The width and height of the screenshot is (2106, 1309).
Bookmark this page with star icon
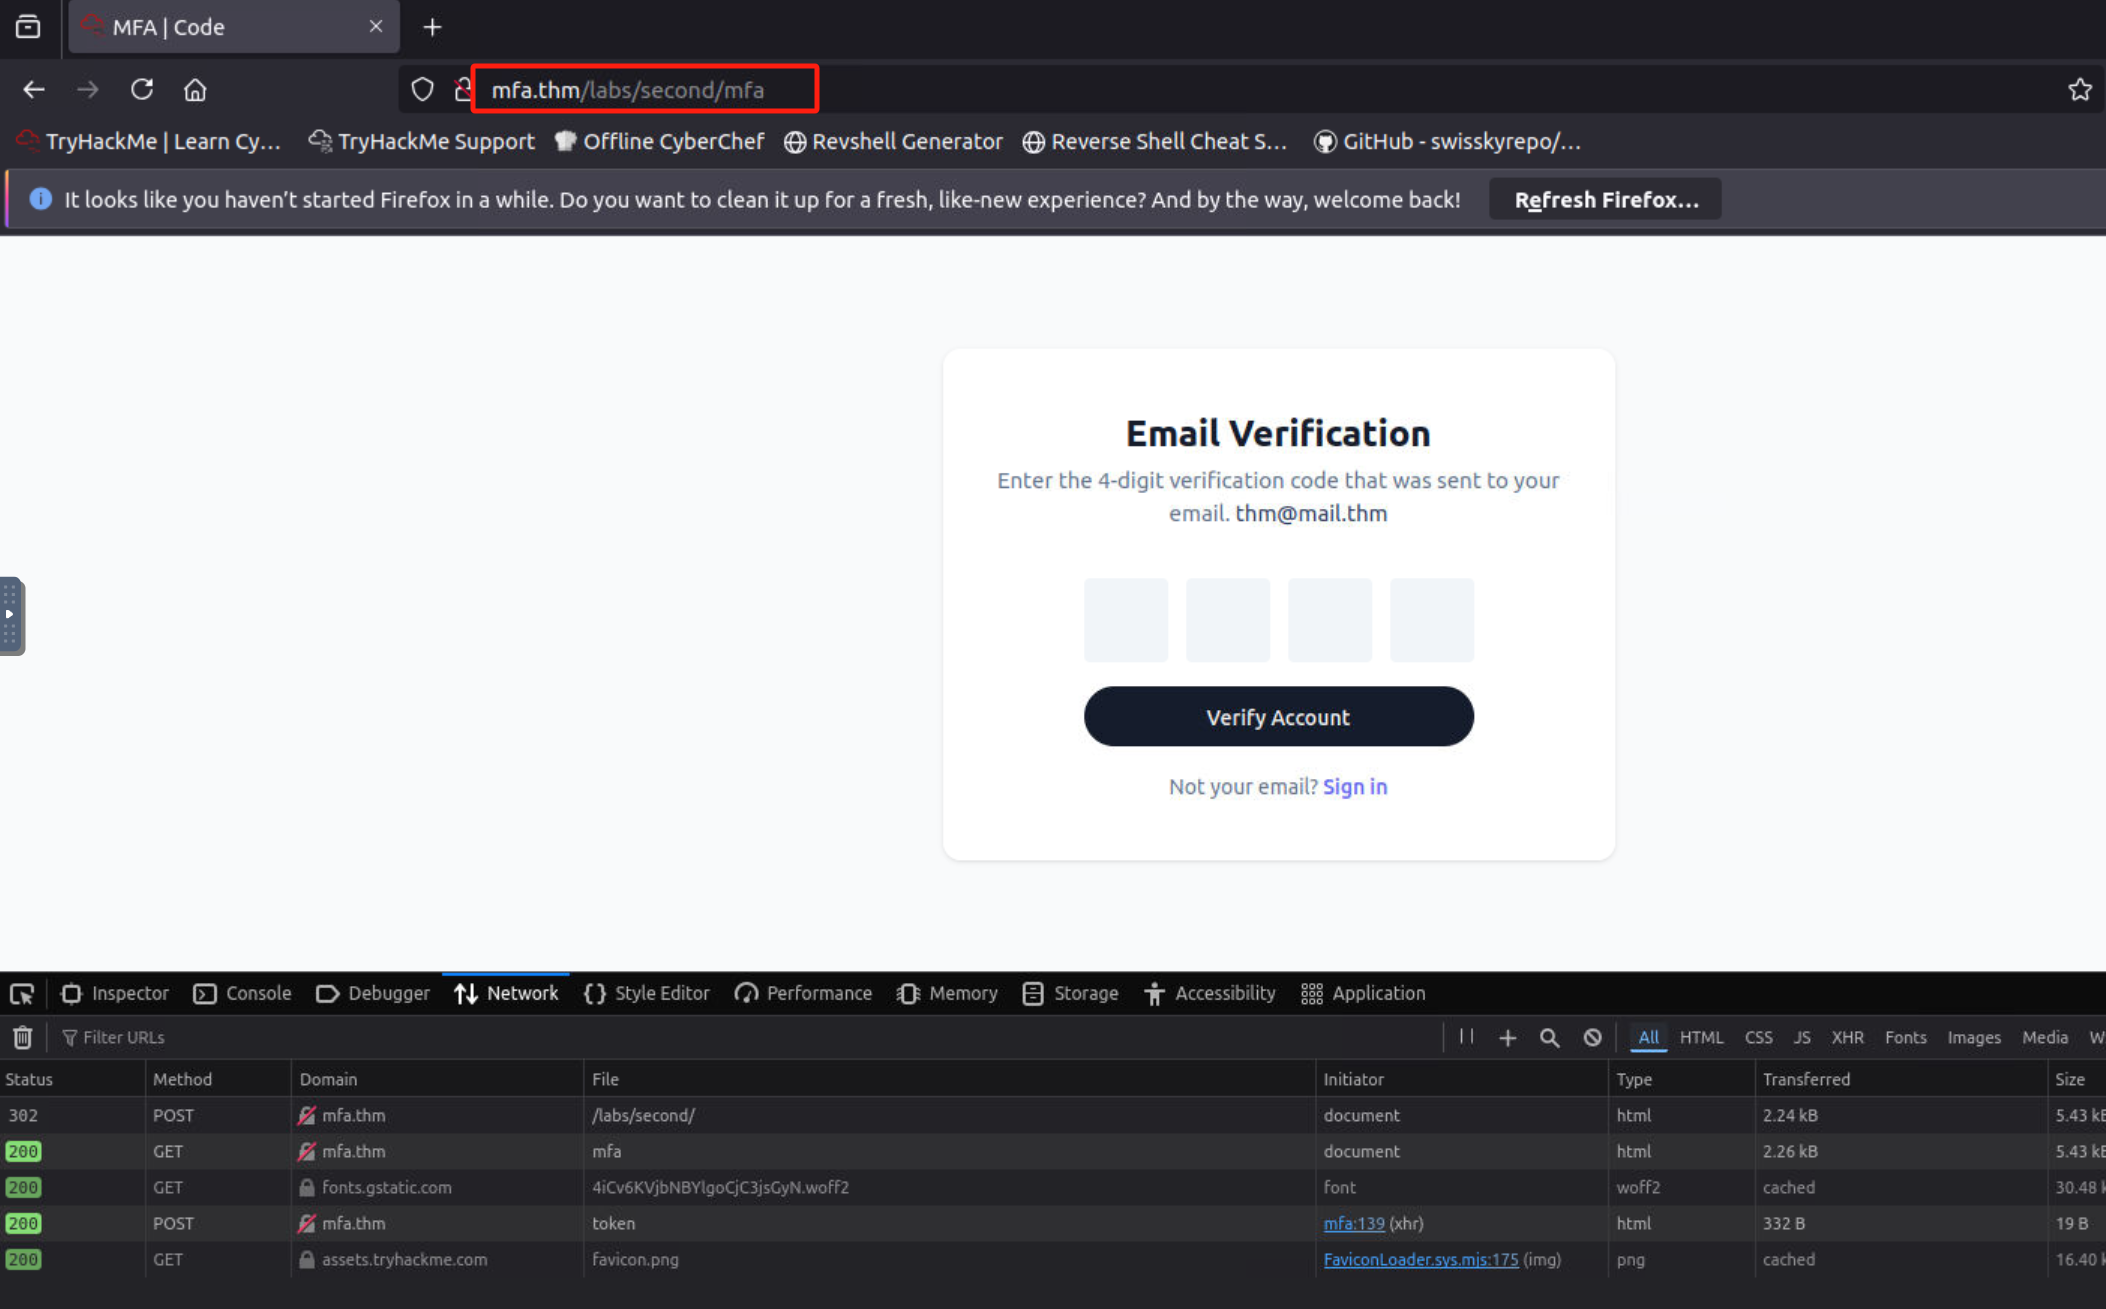tap(2080, 90)
